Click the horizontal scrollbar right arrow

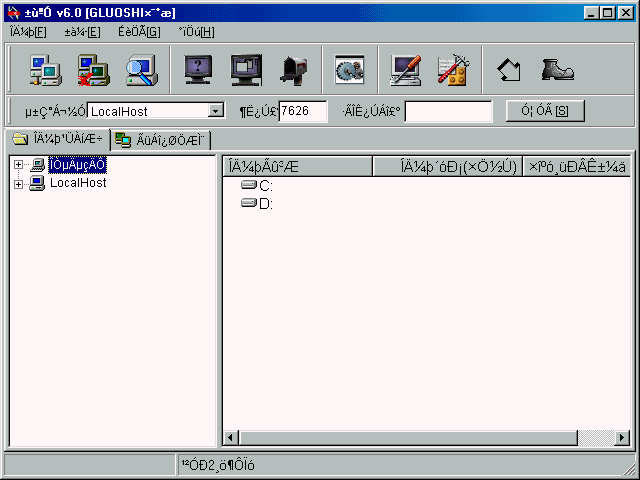tap(622, 437)
